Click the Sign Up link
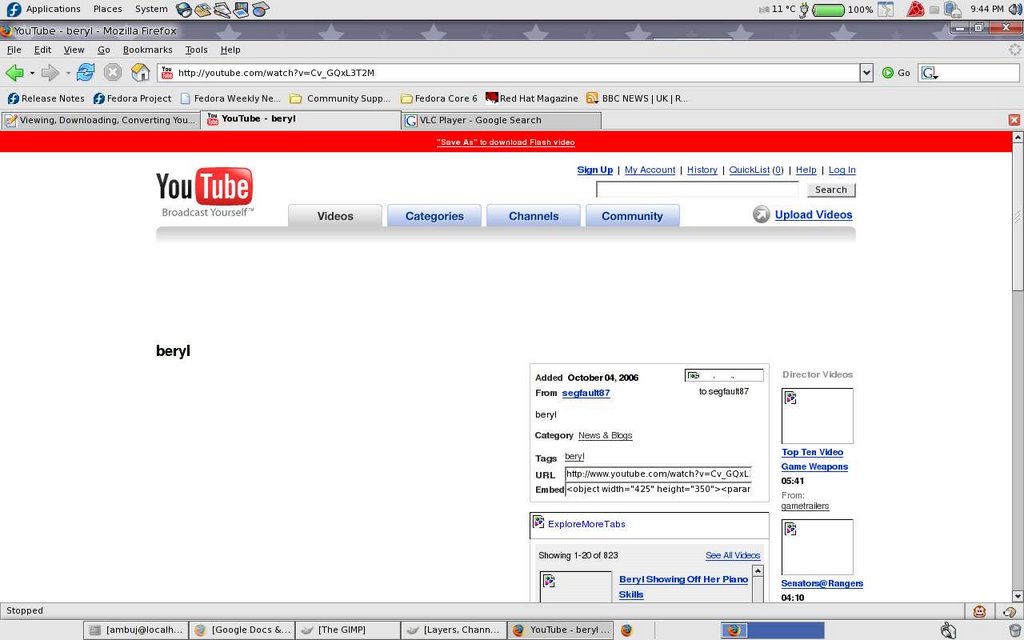This screenshot has height=640, width=1024. click(x=595, y=170)
